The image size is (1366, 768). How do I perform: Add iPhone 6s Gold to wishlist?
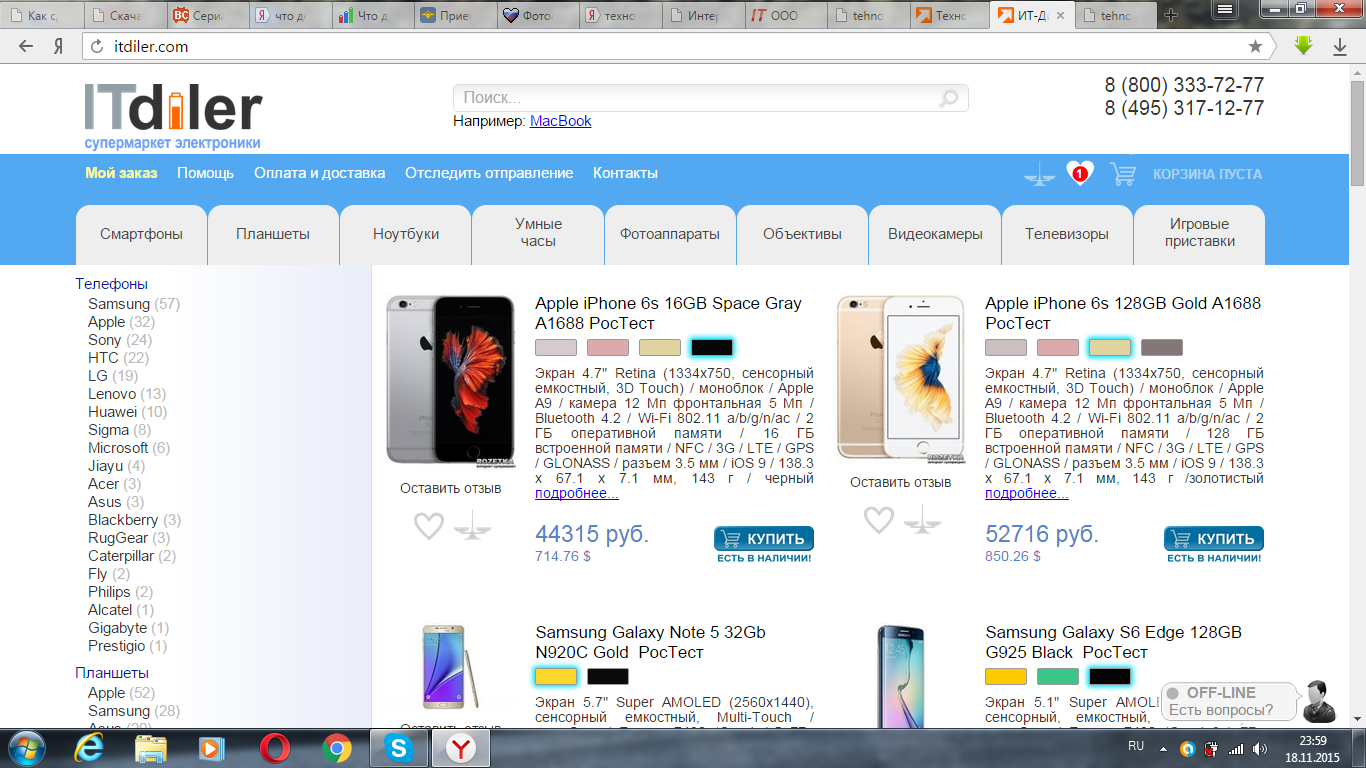[x=878, y=519]
